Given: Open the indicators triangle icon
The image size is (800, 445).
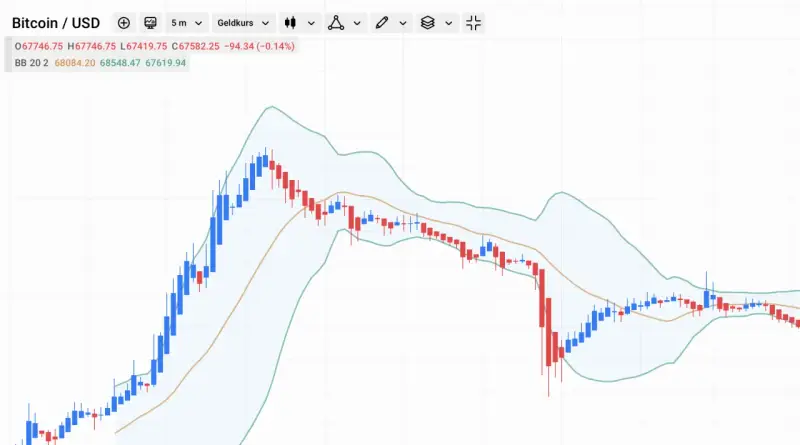Looking at the screenshot, I should coord(336,23).
